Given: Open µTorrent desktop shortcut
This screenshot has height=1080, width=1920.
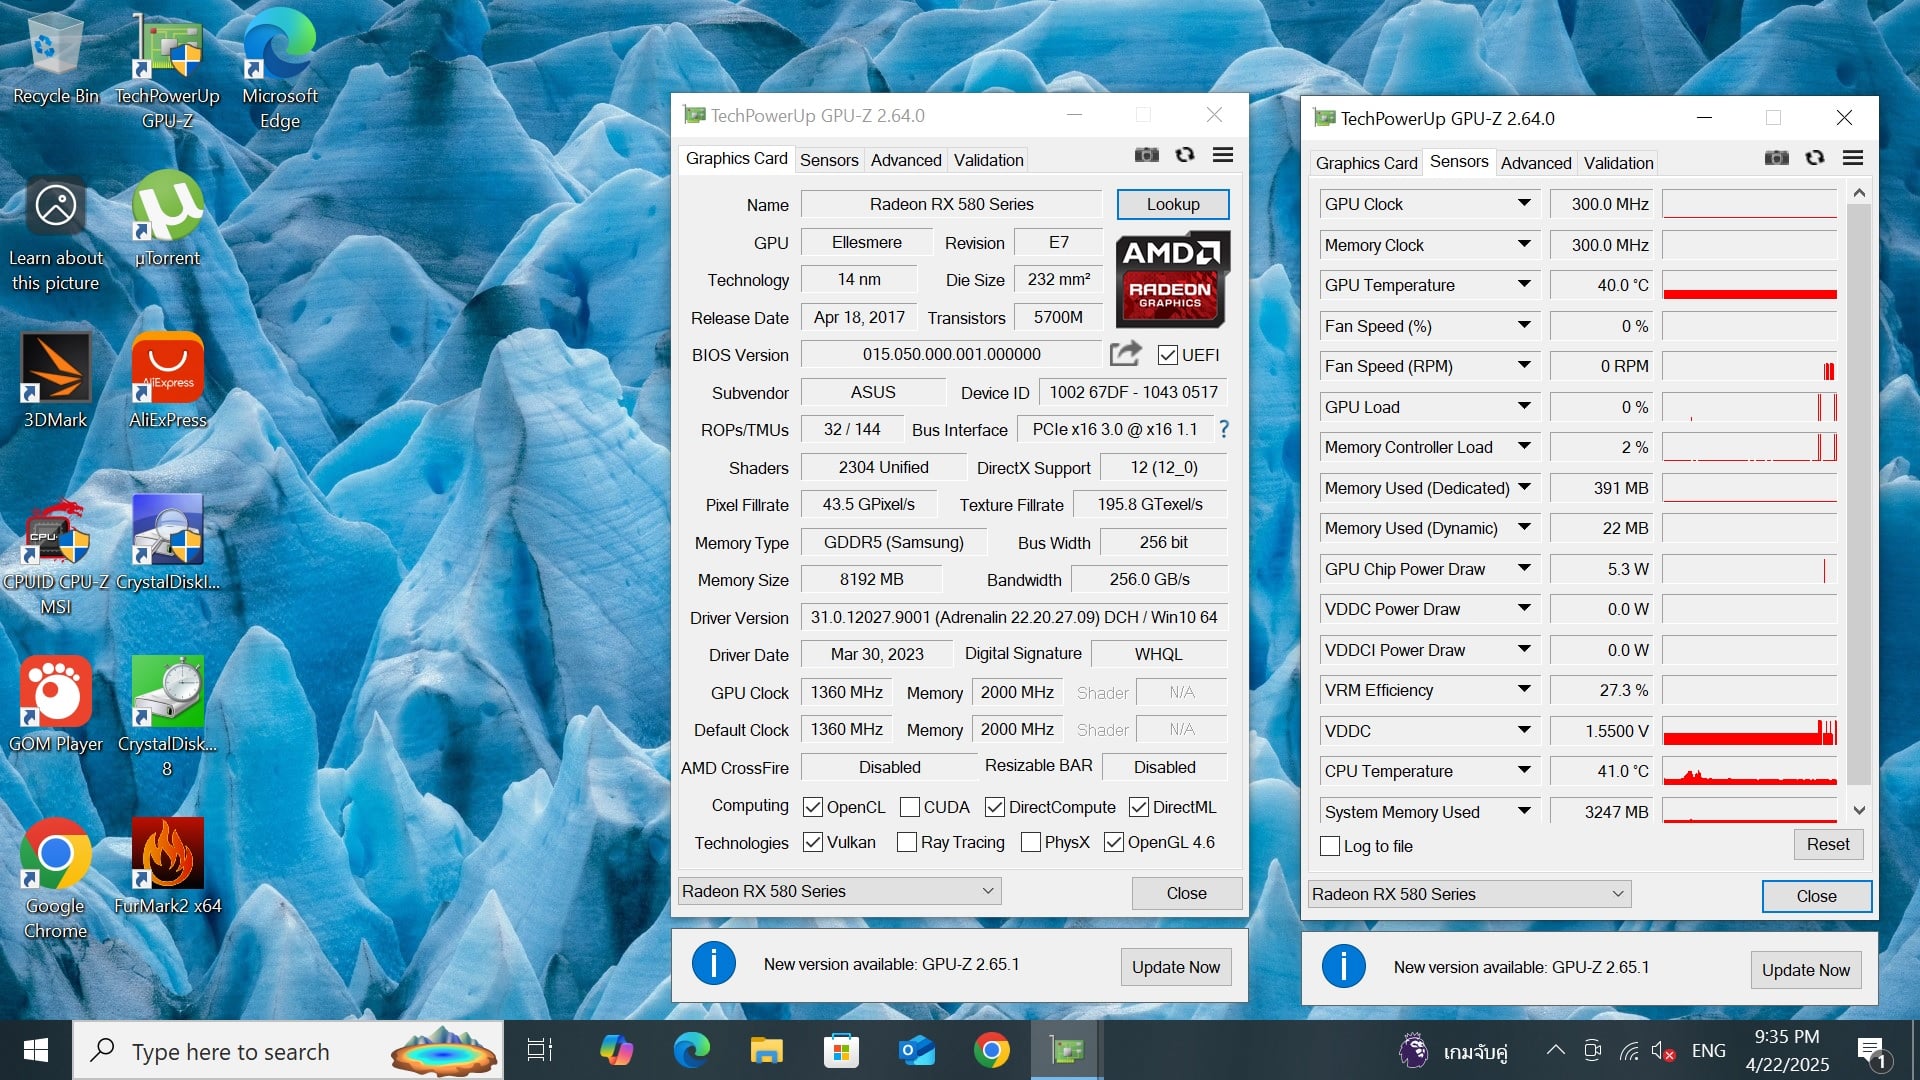Looking at the screenshot, I should [168, 219].
